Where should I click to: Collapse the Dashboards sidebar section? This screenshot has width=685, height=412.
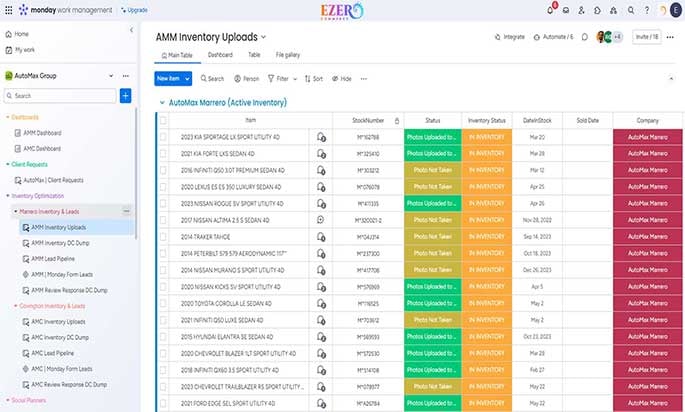(7, 117)
